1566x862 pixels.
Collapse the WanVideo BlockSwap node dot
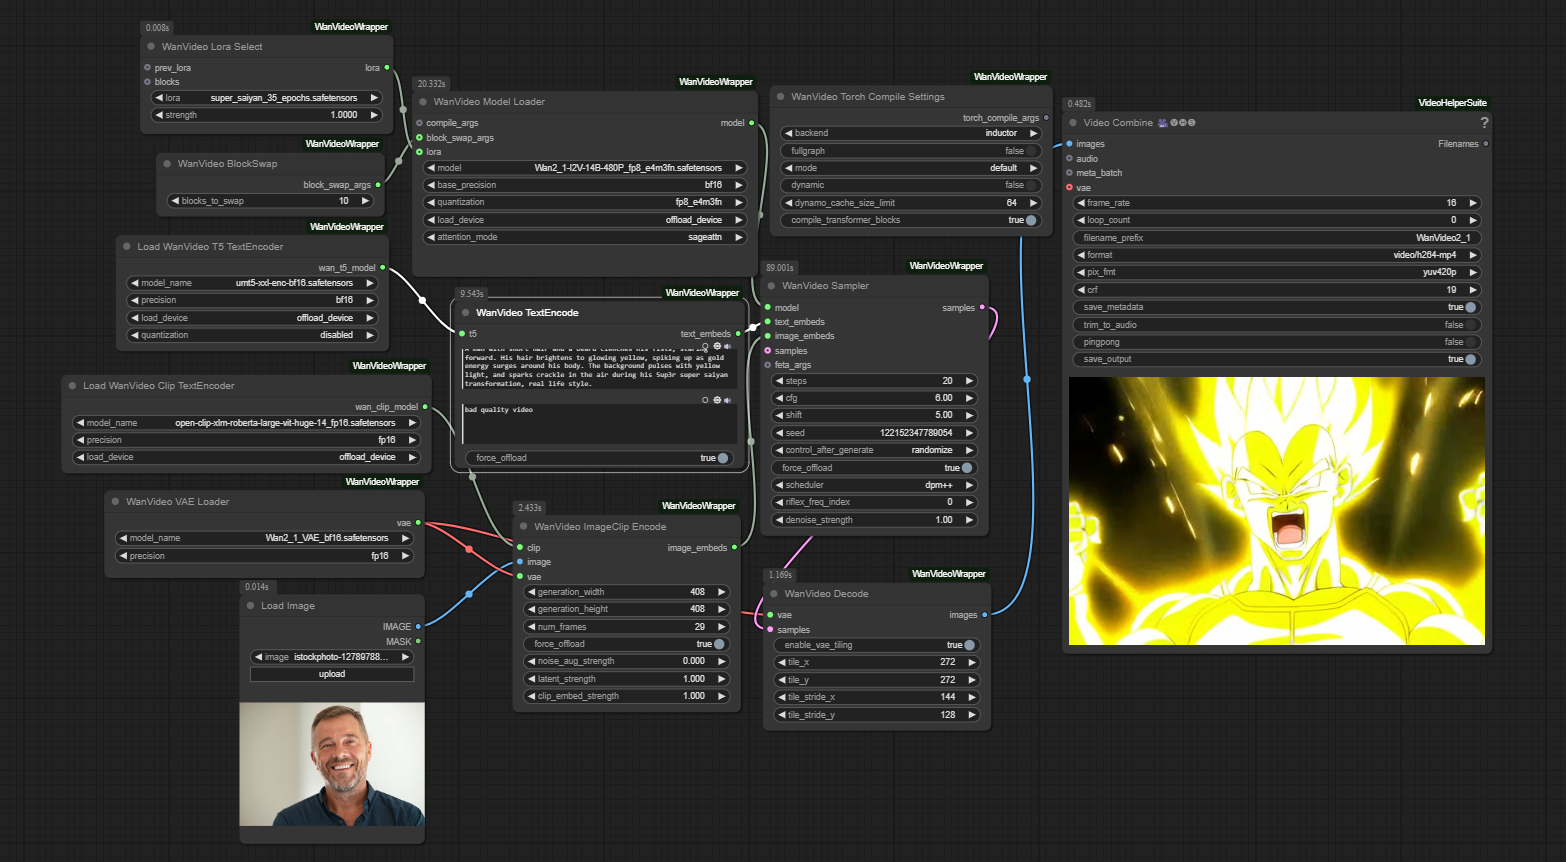(x=167, y=163)
